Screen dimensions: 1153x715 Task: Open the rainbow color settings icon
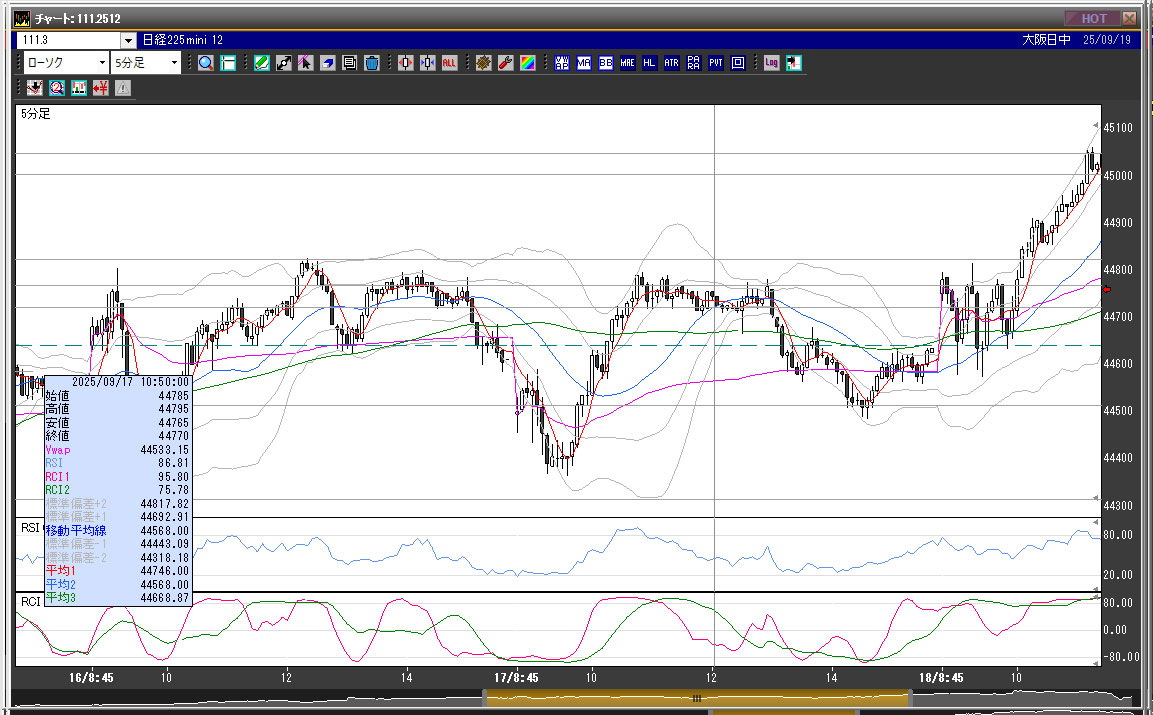(527, 63)
